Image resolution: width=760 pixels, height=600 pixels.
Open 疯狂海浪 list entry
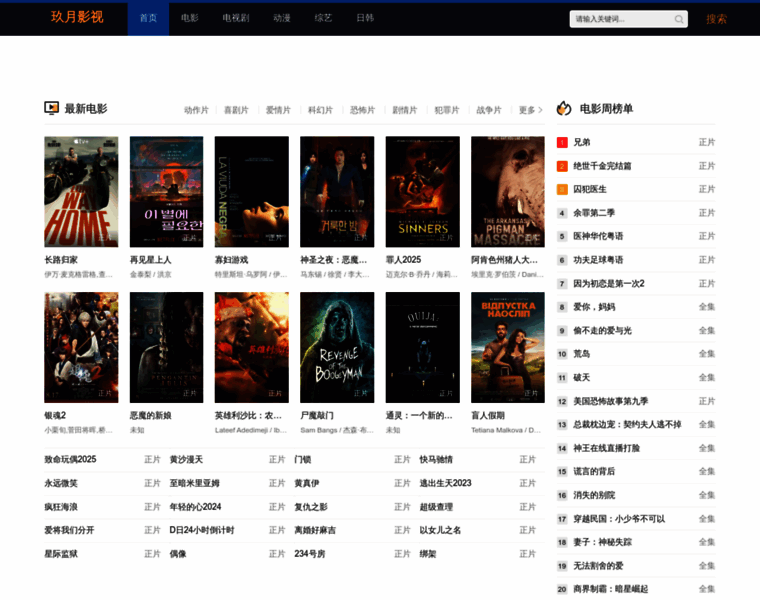click(x=61, y=507)
